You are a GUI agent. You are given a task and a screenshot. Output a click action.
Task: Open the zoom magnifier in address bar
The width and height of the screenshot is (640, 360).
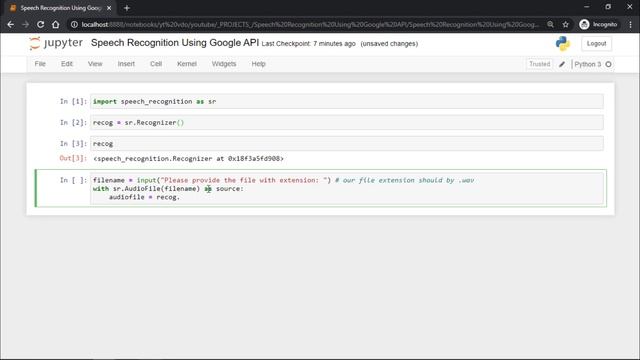pyautogui.click(x=551, y=24)
